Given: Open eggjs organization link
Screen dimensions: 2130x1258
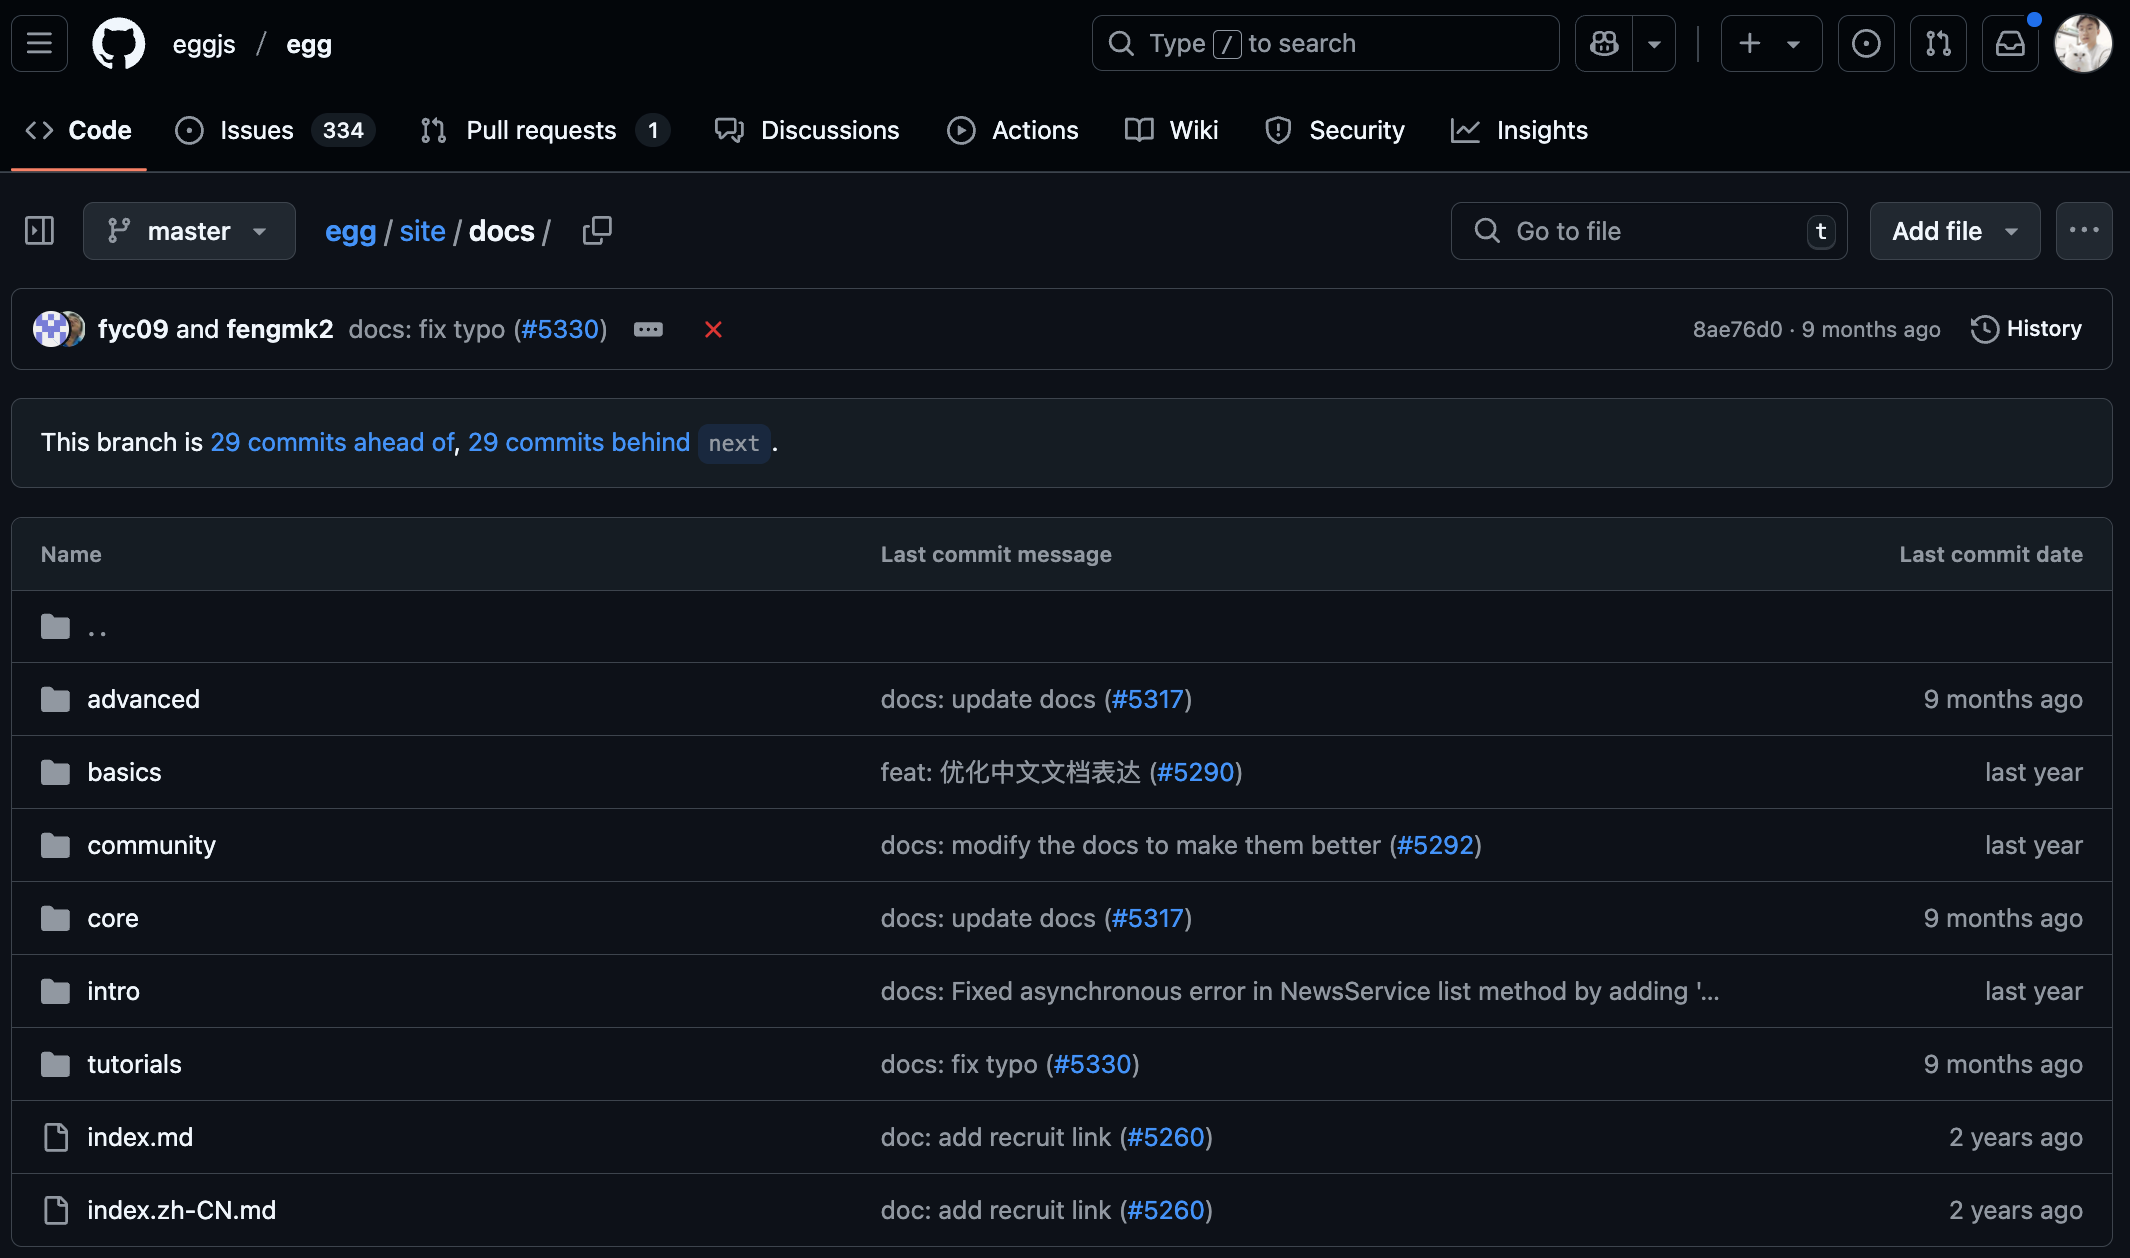Looking at the screenshot, I should click(204, 44).
